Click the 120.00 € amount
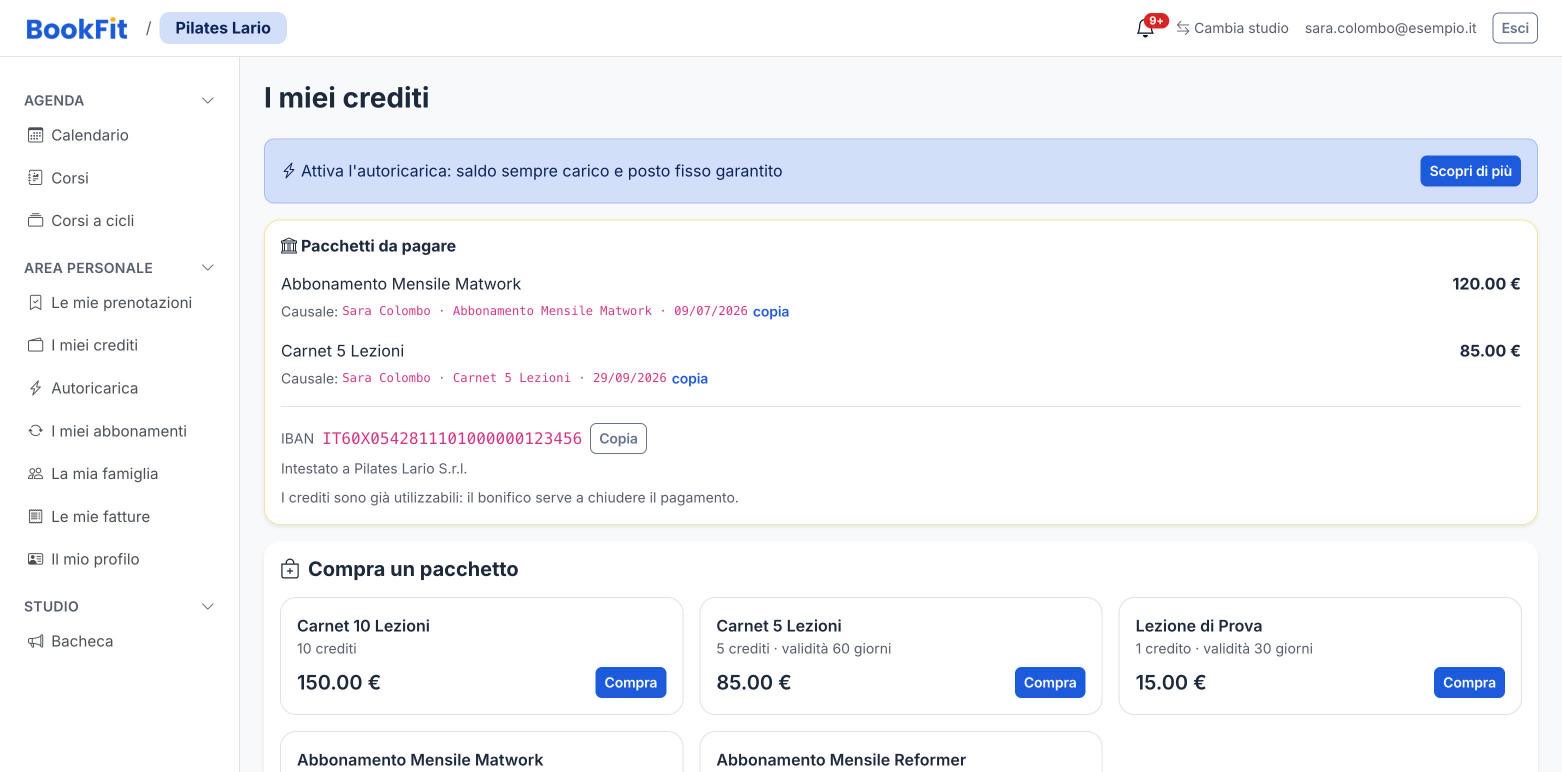This screenshot has width=1562, height=772. [1486, 284]
